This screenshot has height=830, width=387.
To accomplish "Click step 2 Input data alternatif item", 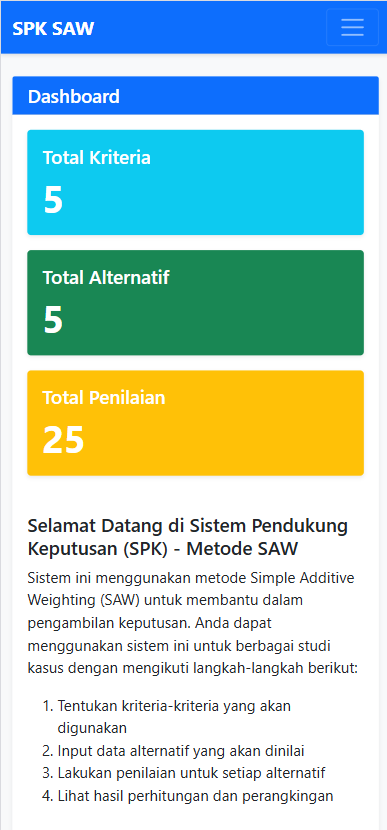I will tap(174, 751).
